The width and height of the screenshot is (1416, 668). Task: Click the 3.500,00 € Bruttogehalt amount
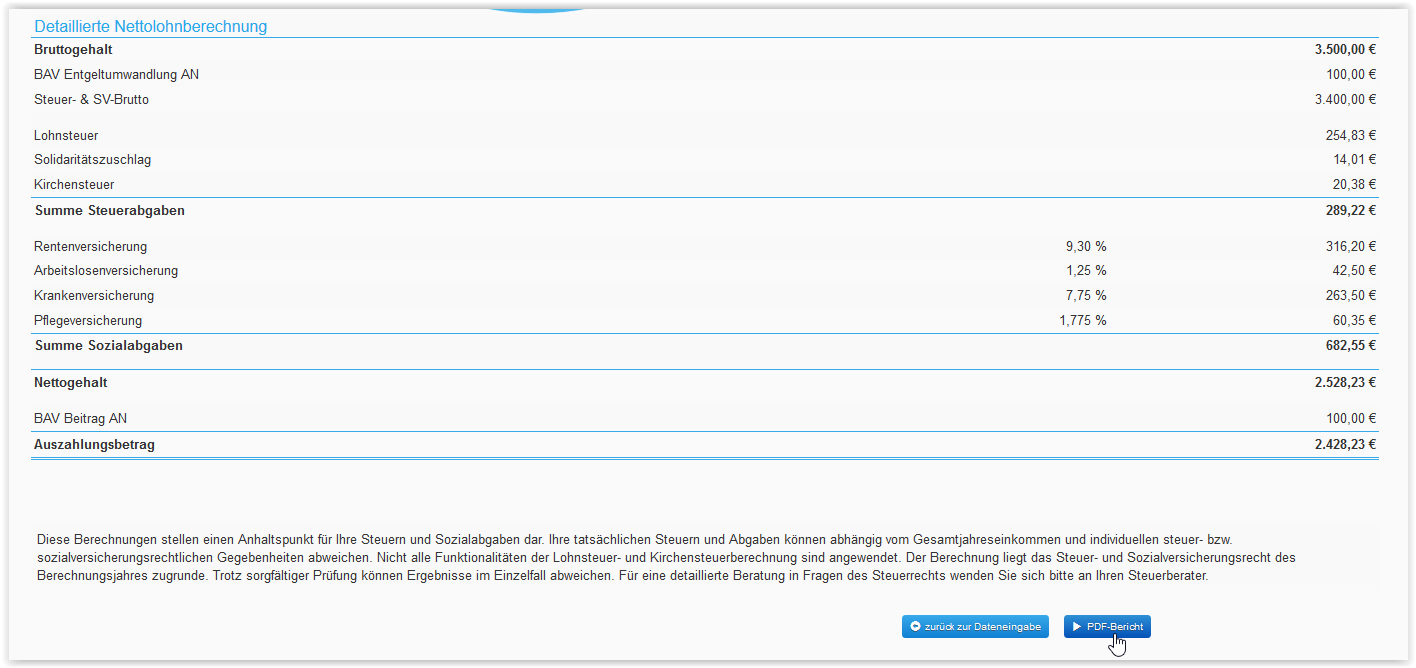[x=1345, y=49]
